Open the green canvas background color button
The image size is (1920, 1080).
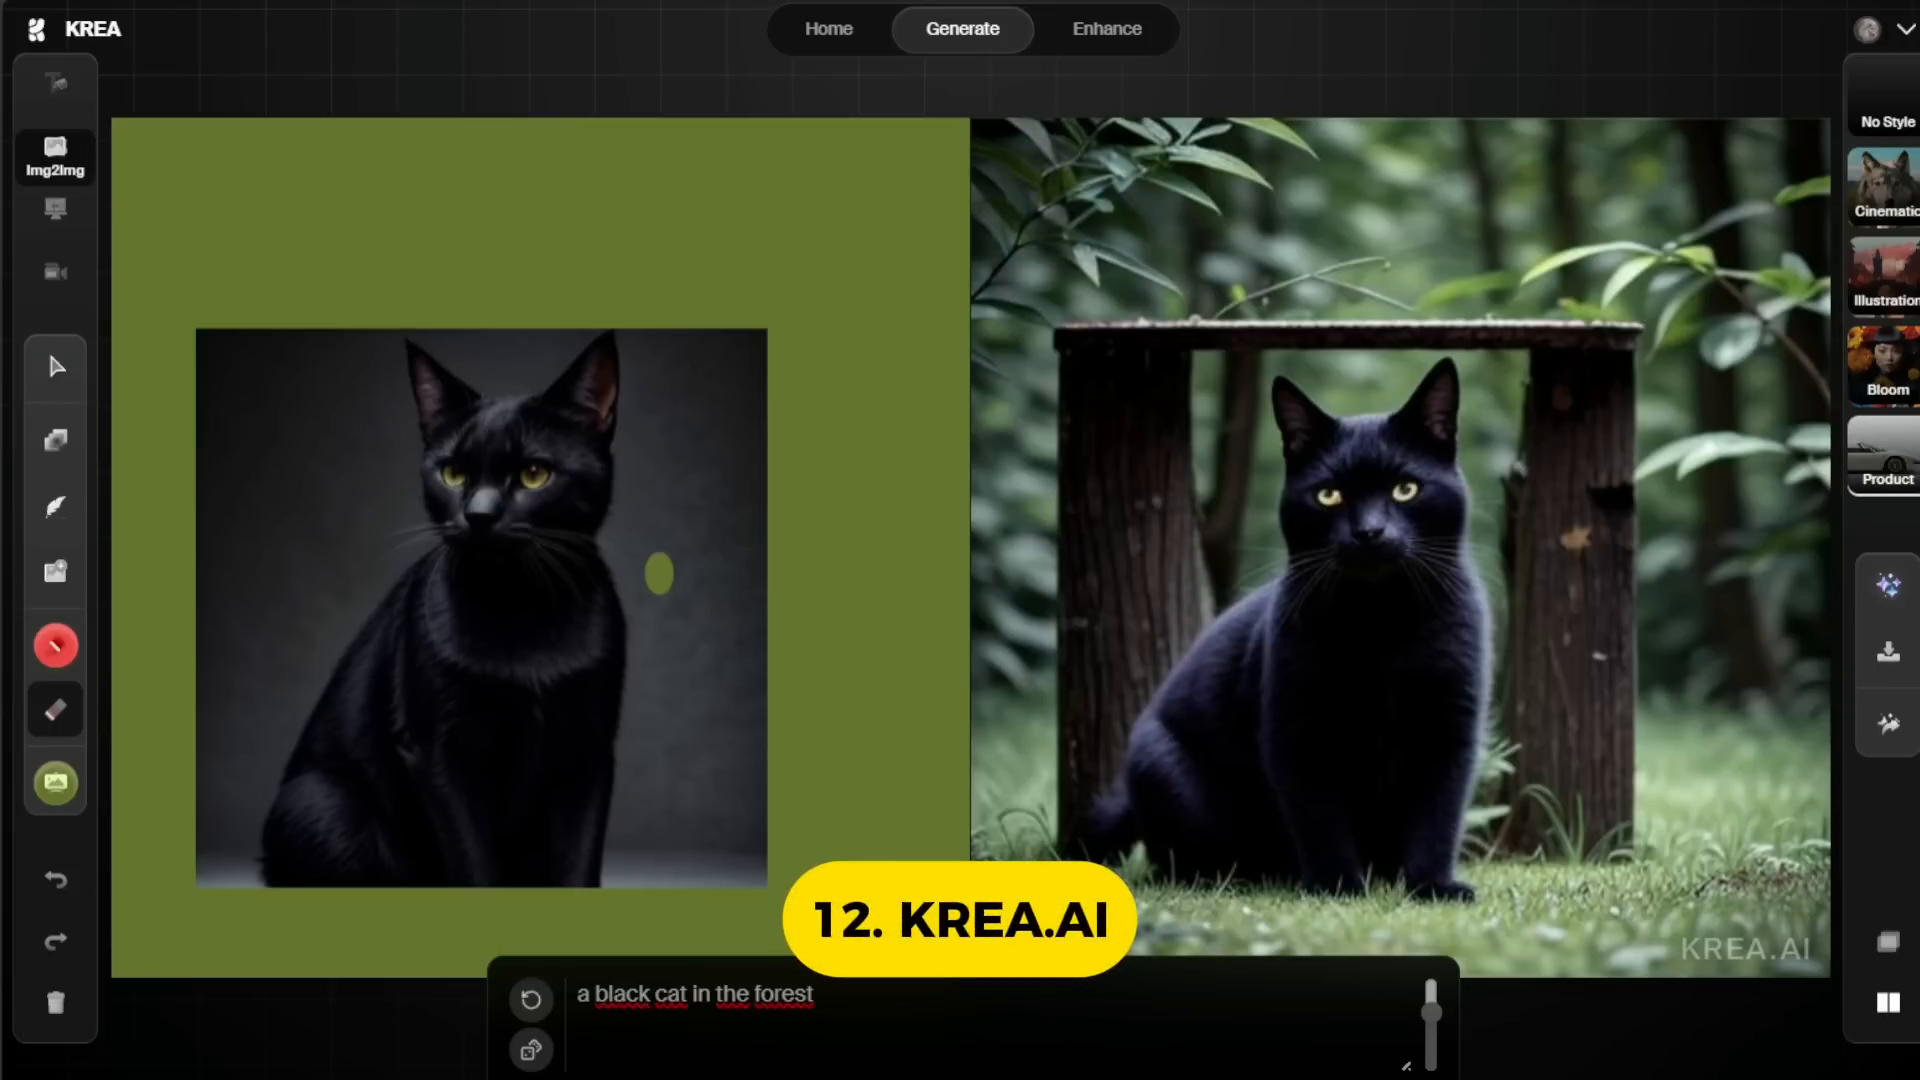(x=56, y=783)
